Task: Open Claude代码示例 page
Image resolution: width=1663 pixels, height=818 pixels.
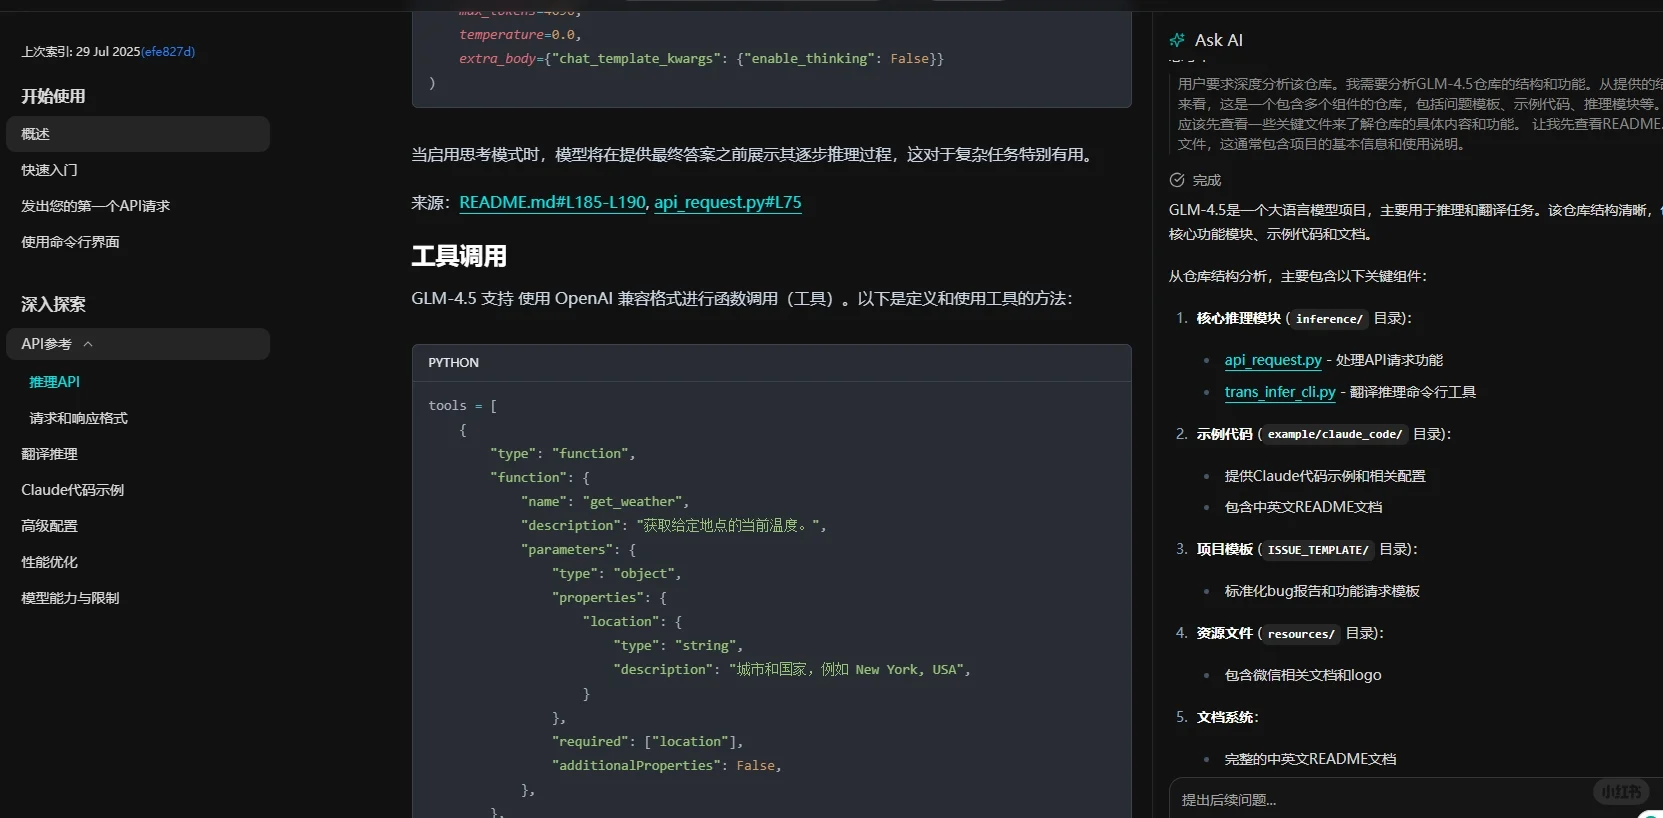Action: [x=72, y=490]
